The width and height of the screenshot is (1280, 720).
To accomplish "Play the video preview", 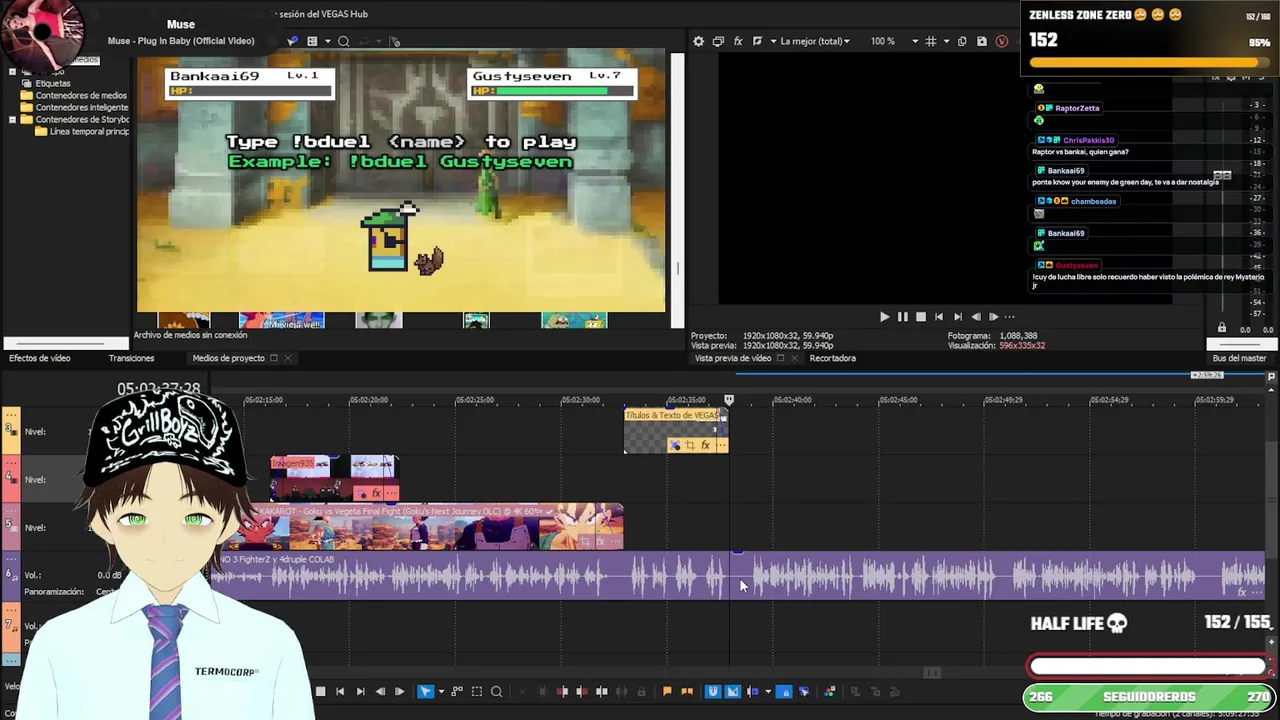I will click(884, 317).
